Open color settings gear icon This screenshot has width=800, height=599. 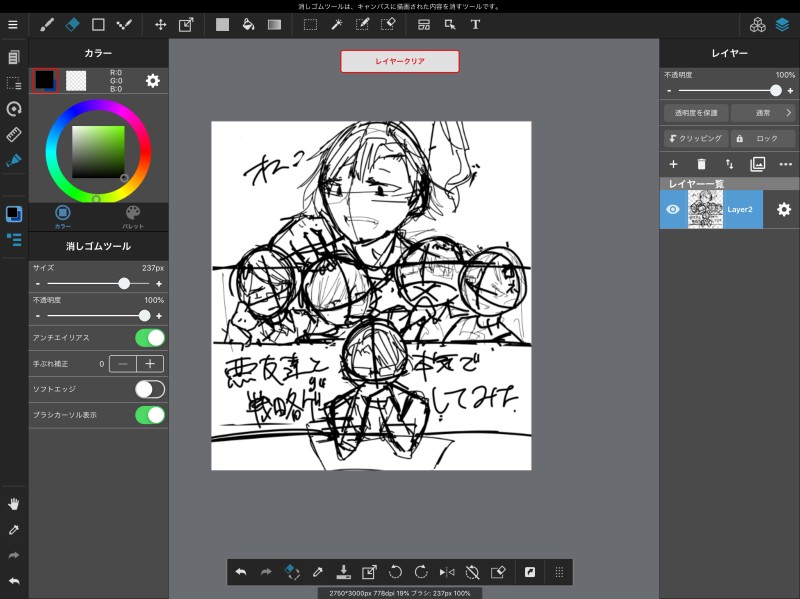pos(153,81)
